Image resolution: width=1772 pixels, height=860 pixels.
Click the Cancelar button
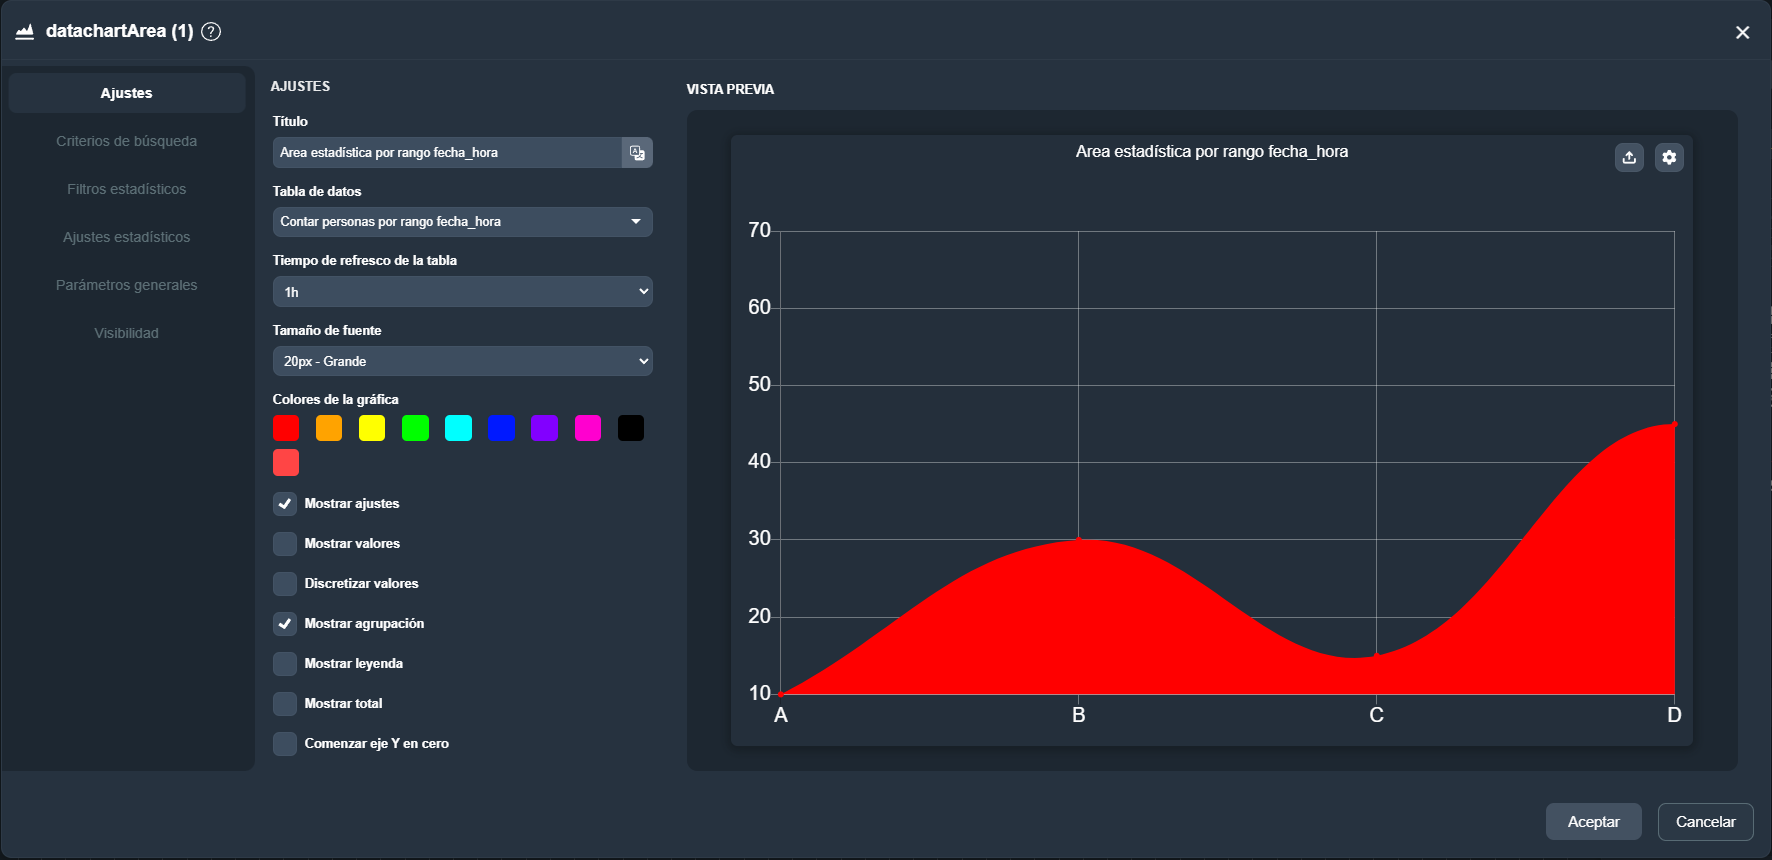[x=1705, y=822]
